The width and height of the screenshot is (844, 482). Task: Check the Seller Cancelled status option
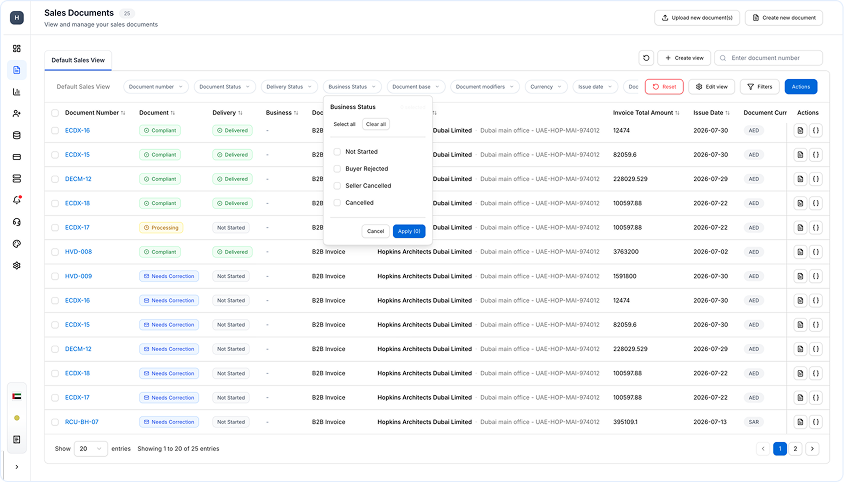coord(337,185)
